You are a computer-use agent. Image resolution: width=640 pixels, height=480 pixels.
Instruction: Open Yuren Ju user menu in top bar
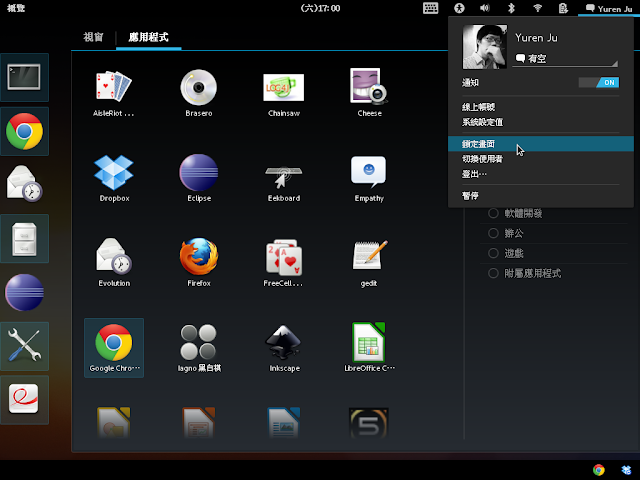609,9
